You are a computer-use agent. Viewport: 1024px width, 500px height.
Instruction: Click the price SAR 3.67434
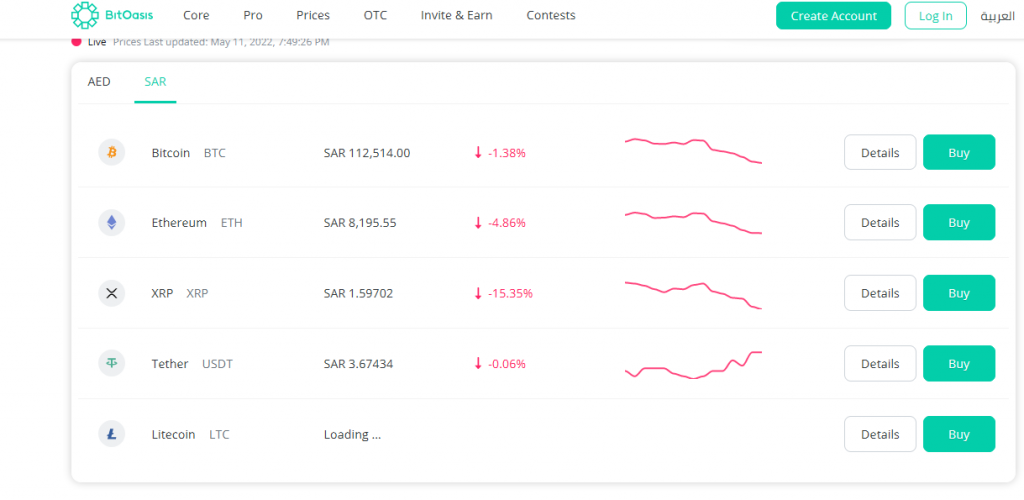[359, 364]
